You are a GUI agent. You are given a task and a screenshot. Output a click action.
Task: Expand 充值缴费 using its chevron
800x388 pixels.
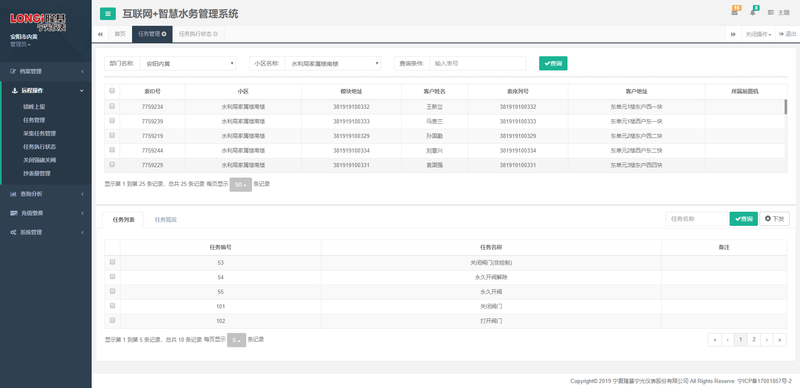82,213
